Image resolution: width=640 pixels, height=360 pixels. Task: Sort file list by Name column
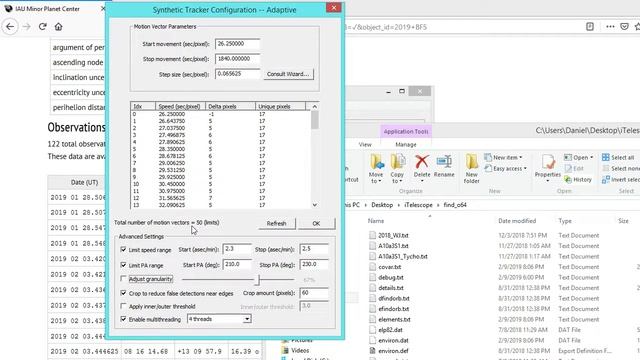click(x=376, y=221)
